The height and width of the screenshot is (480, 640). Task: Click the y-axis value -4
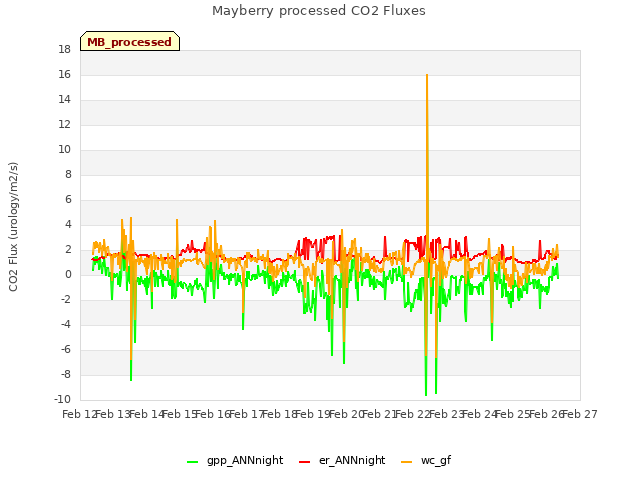pos(66,324)
